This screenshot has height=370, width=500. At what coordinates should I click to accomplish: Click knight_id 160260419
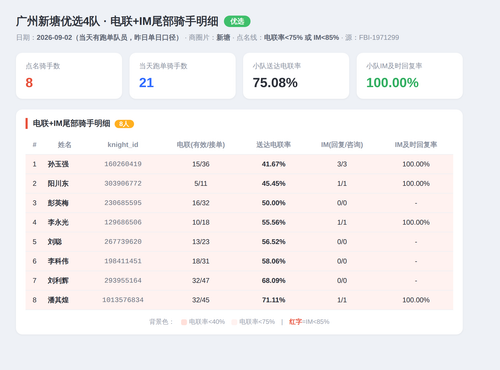[123, 164]
